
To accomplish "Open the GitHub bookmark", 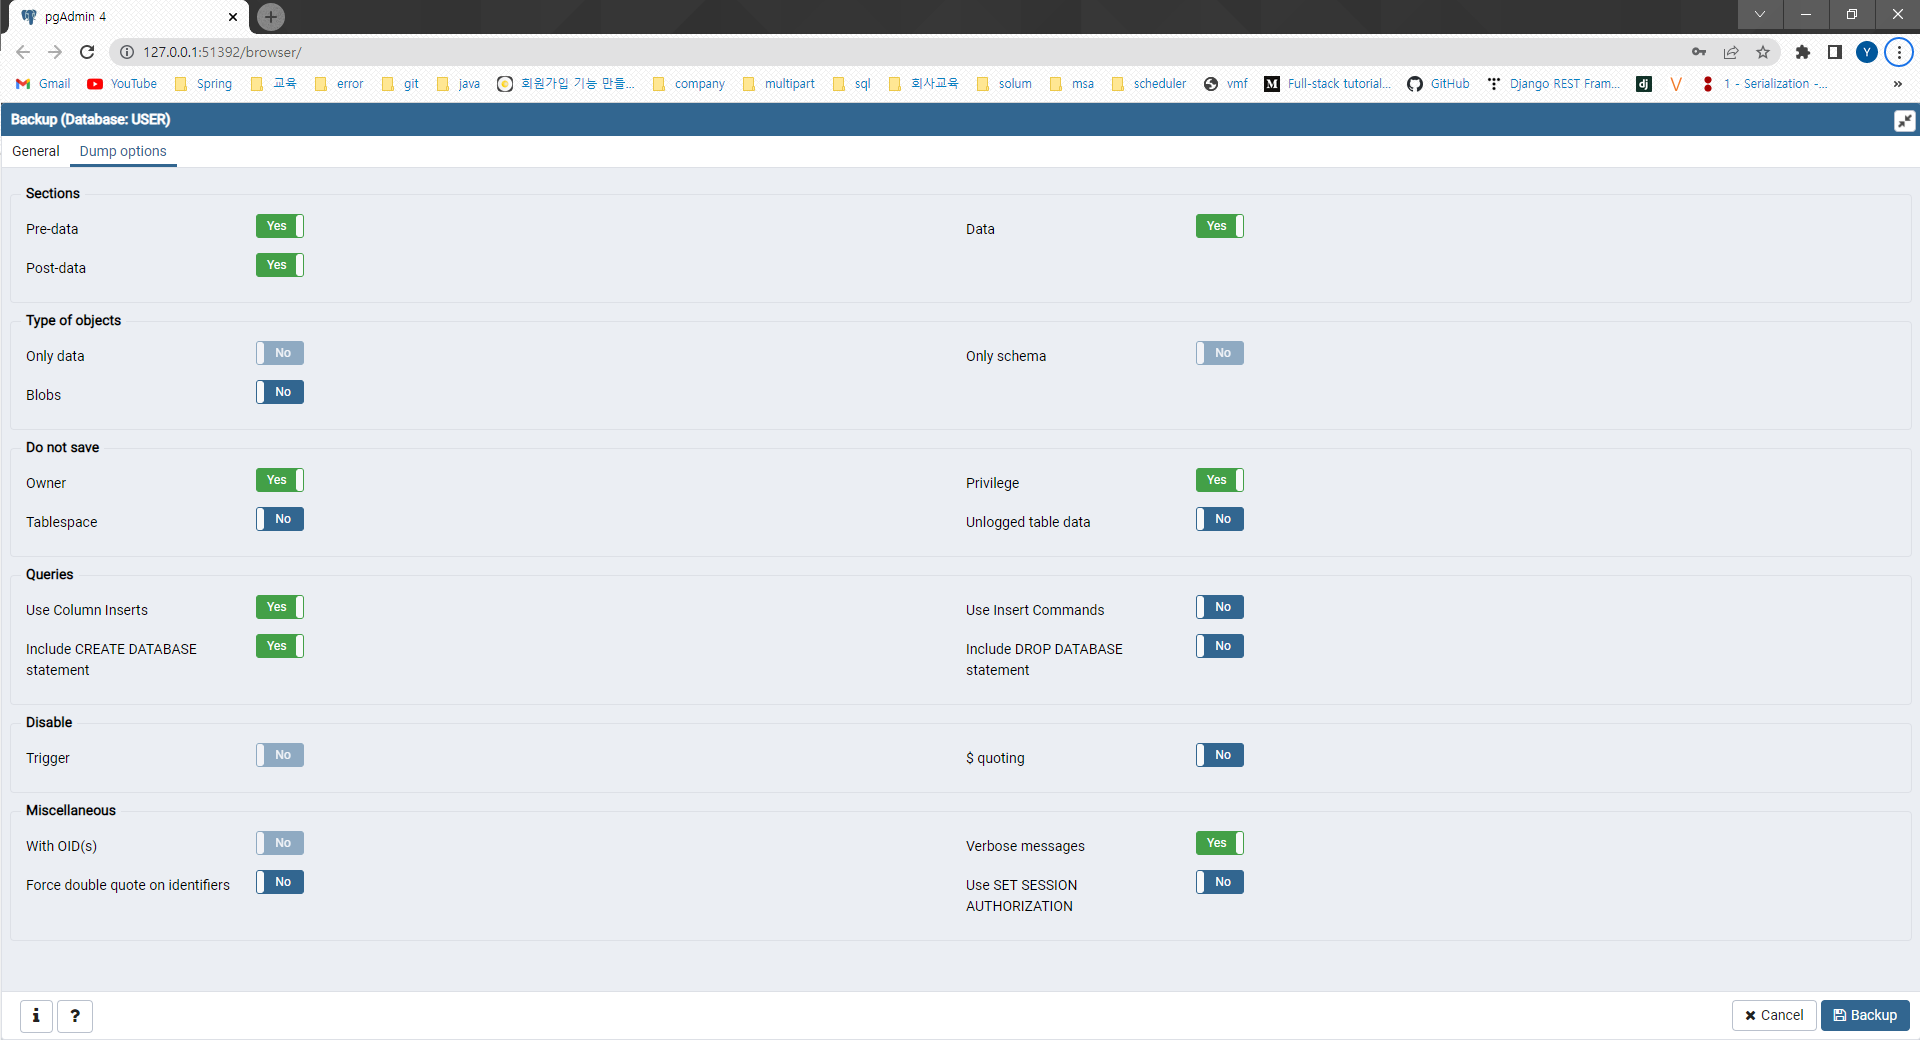I will (1438, 84).
